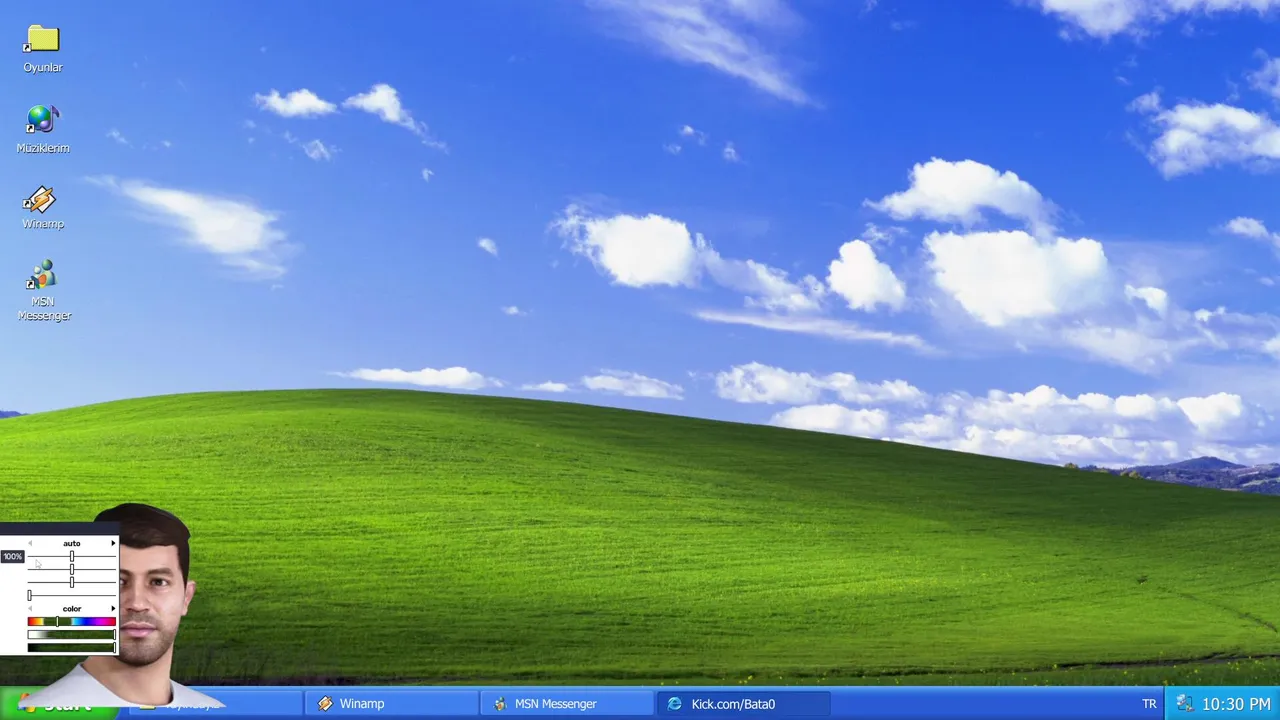The height and width of the screenshot is (720, 1280).
Task: Click the right arrow next to color
Action: click(113, 608)
